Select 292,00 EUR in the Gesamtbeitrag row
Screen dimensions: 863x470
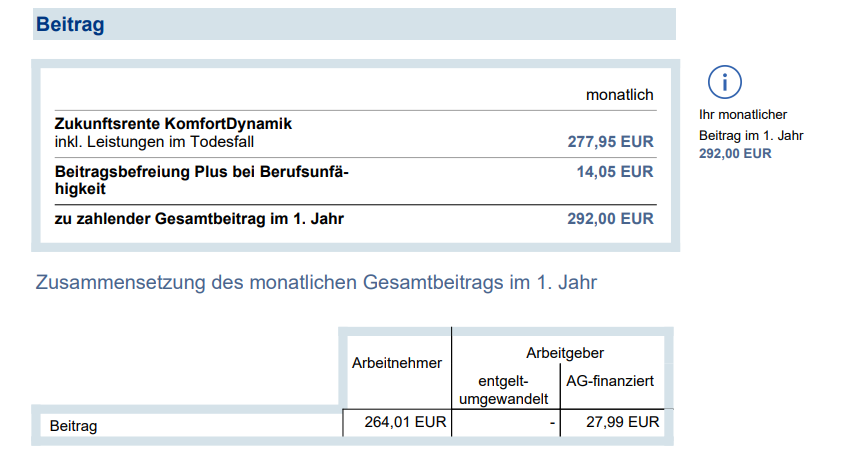pyautogui.click(x=610, y=218)
